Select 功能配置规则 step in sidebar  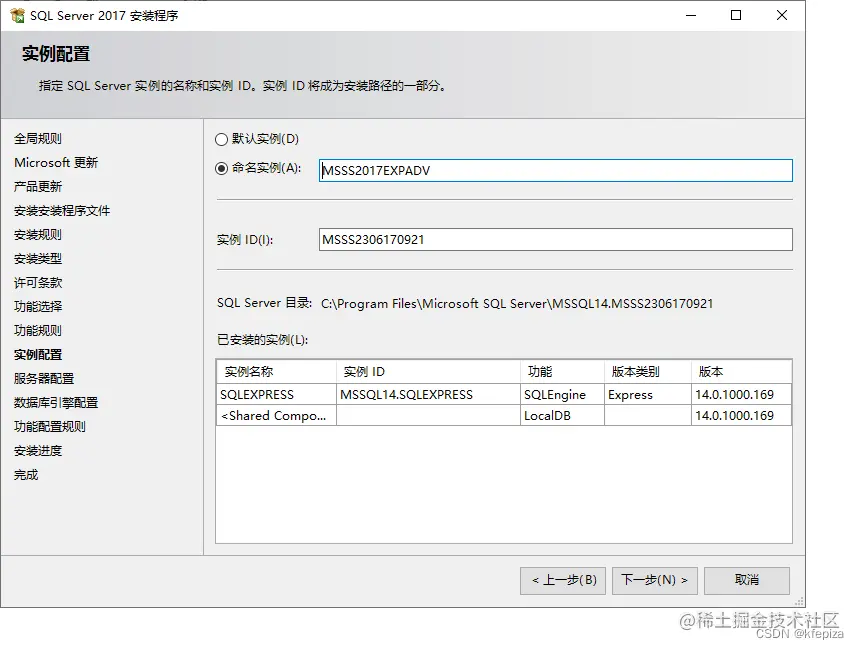50,427
